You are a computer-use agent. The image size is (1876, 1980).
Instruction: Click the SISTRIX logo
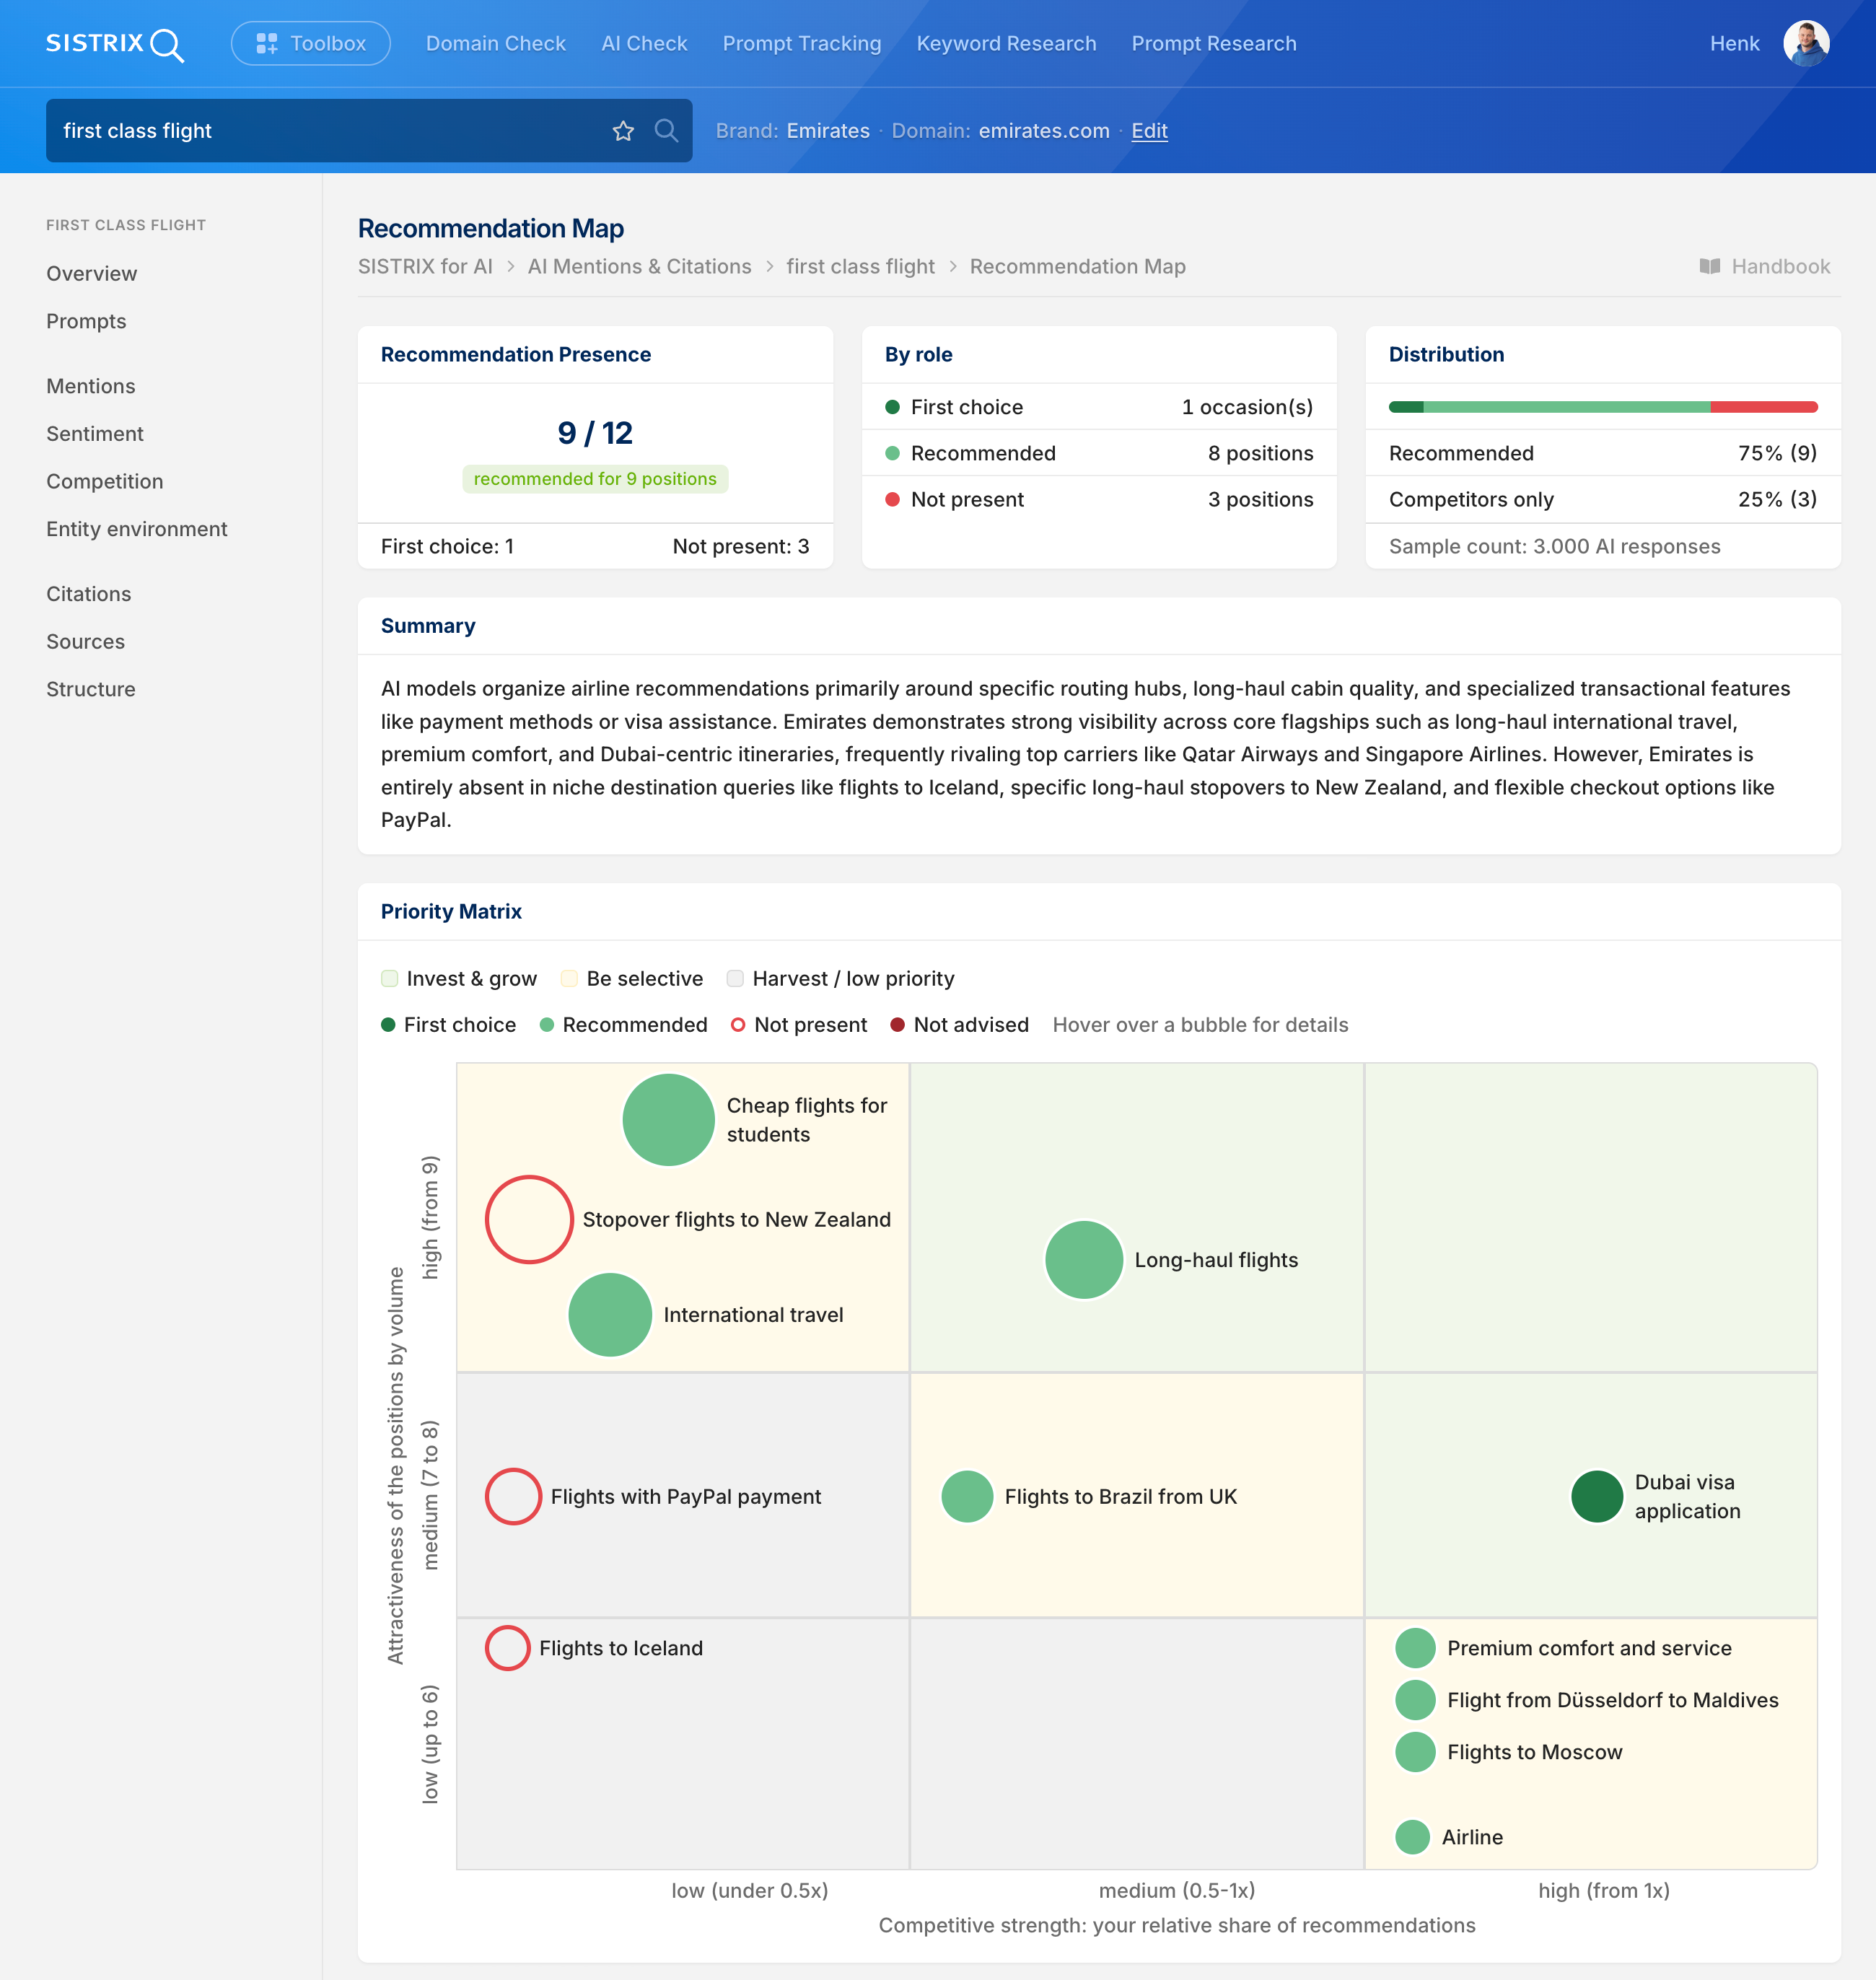click(x=115, y=44)
